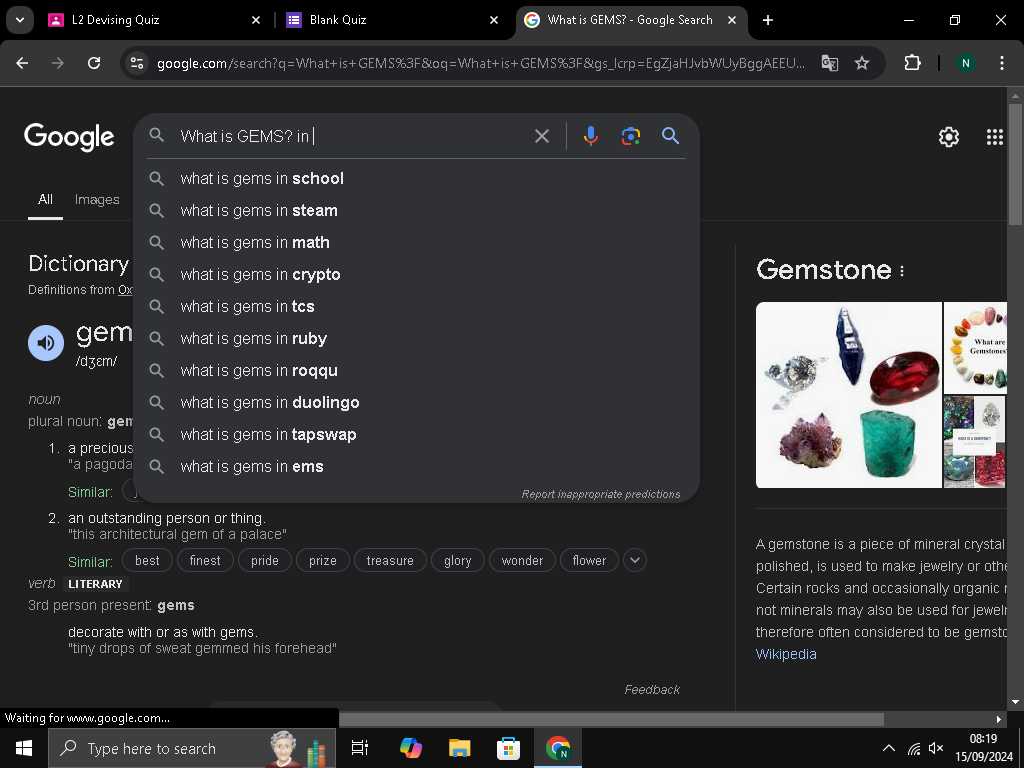
Task: Click the Windows taskbar search box
Action: [x=192, y=748]
